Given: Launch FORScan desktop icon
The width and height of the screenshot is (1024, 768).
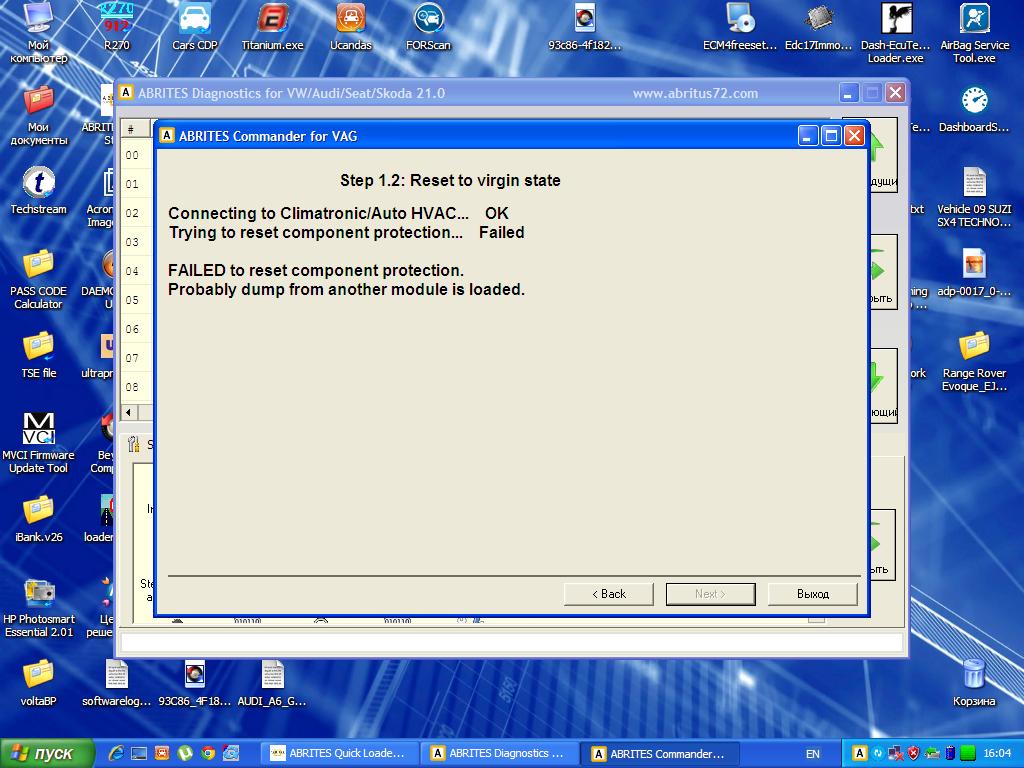Looking at the screenshot, I should click(428, 27).
